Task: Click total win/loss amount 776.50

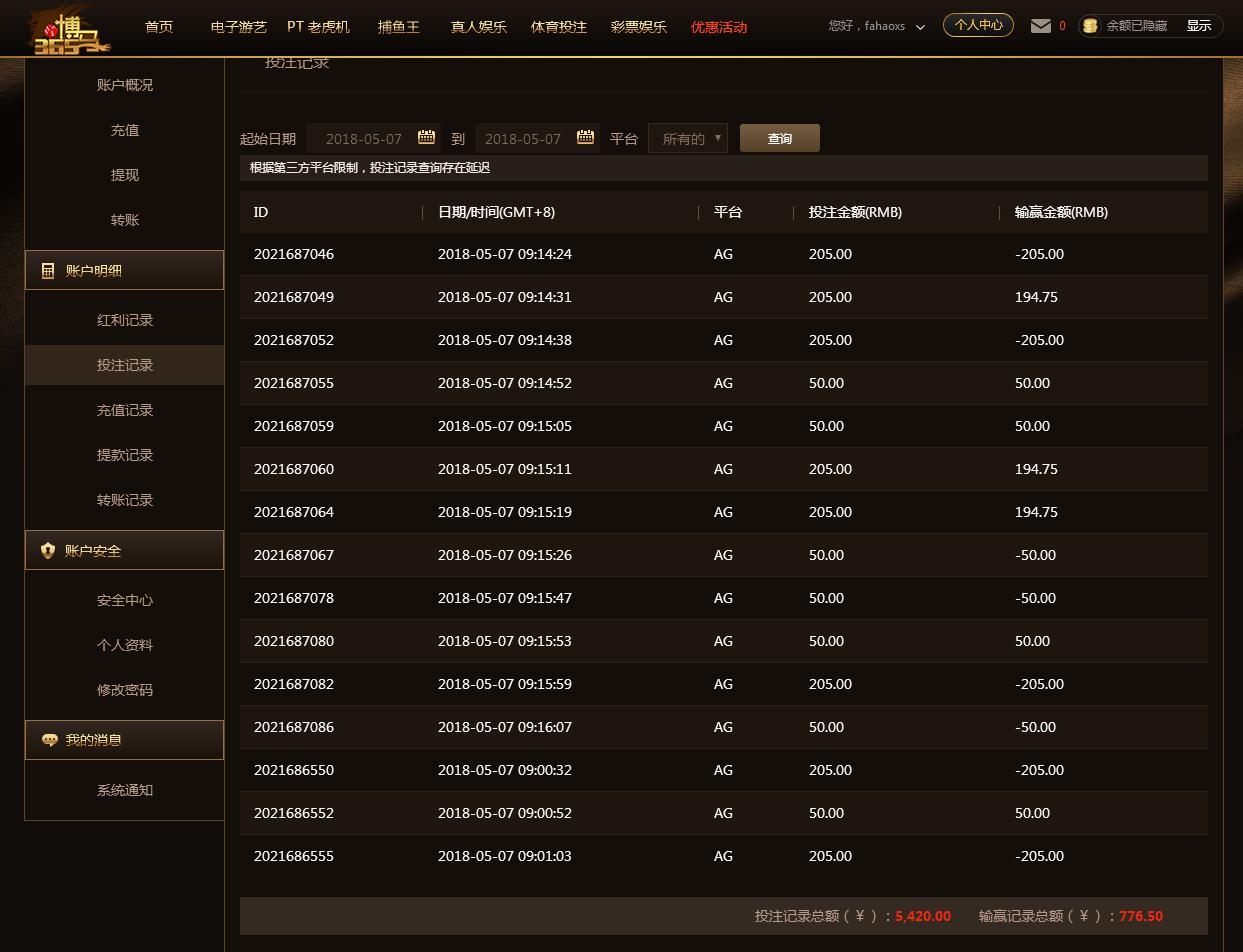Action: (1141, 916)
